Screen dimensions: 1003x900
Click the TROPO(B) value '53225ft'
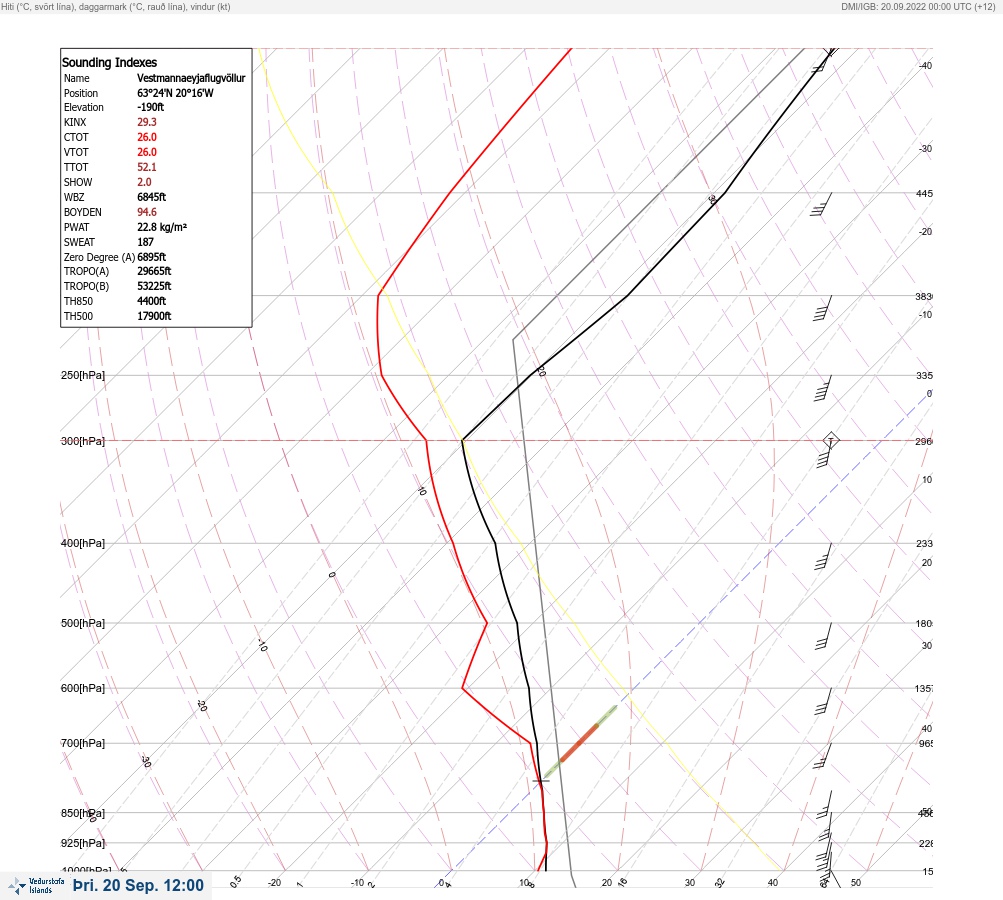pos(154,286)
